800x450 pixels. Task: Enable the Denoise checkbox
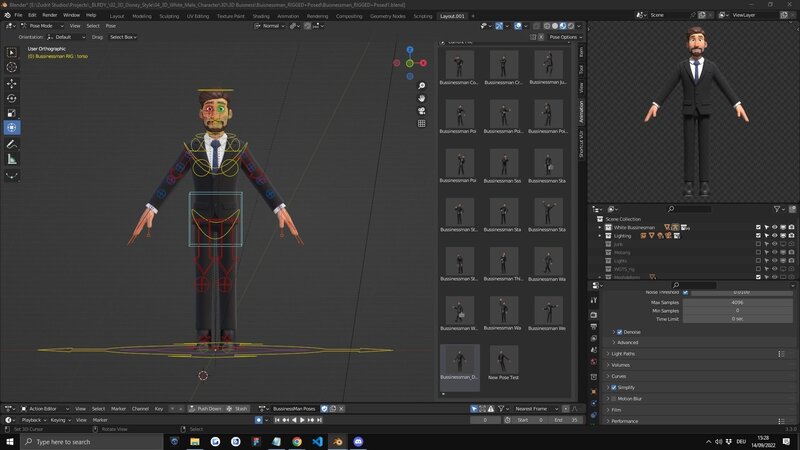coord(620,332)
